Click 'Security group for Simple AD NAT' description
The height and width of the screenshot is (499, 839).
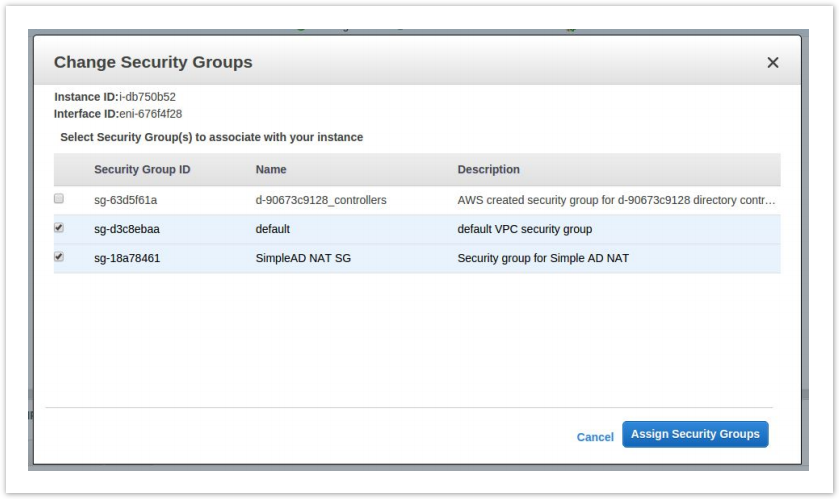543,258
